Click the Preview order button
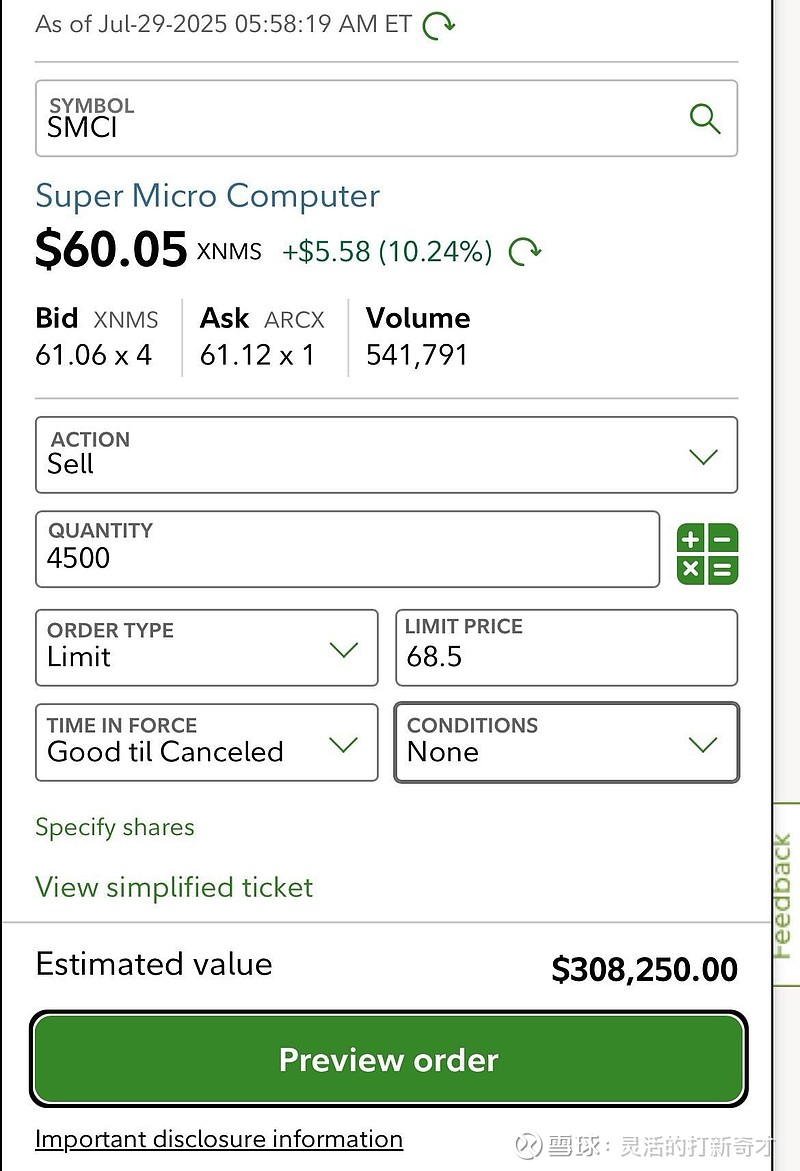The height and width of the screenshot is (1171, 800). 388,1060
